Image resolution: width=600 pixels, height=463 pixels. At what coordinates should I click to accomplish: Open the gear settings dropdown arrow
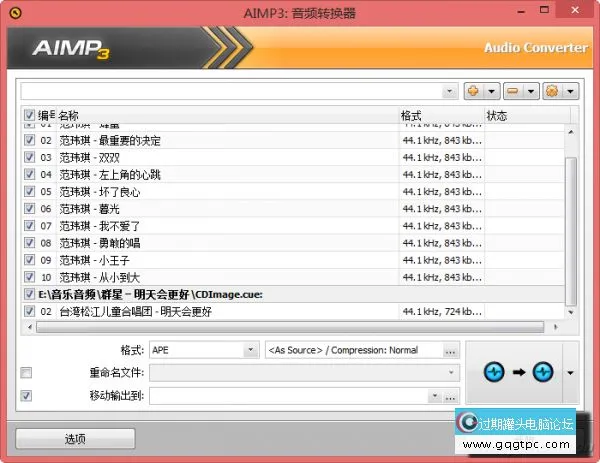[x=571, y=91]
